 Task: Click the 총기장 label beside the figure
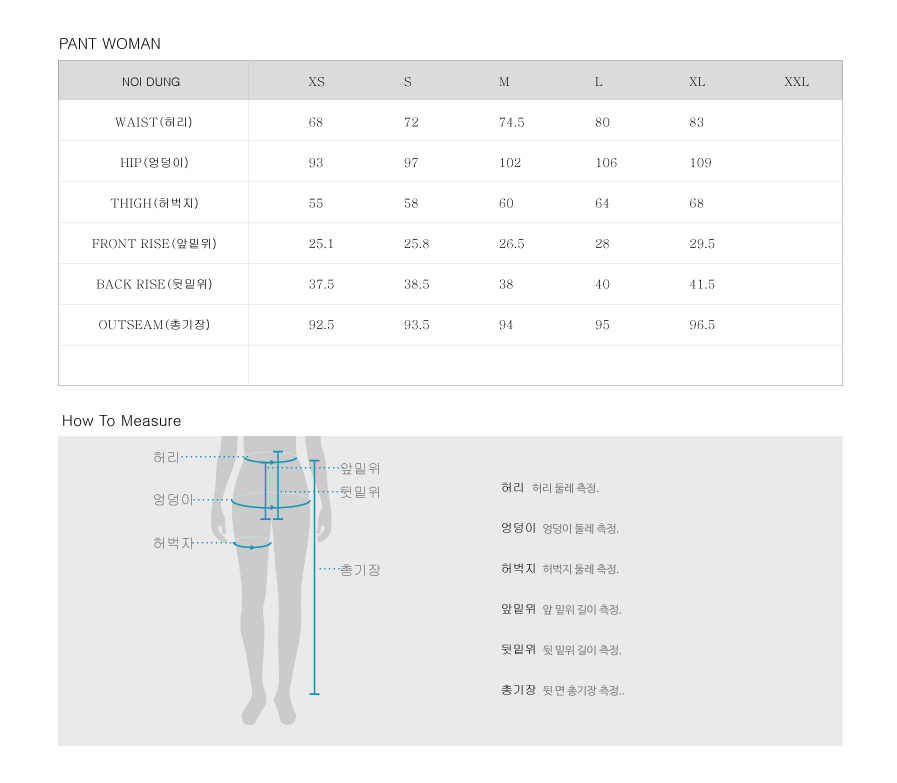pyautogui.click(x=360, y=570)
